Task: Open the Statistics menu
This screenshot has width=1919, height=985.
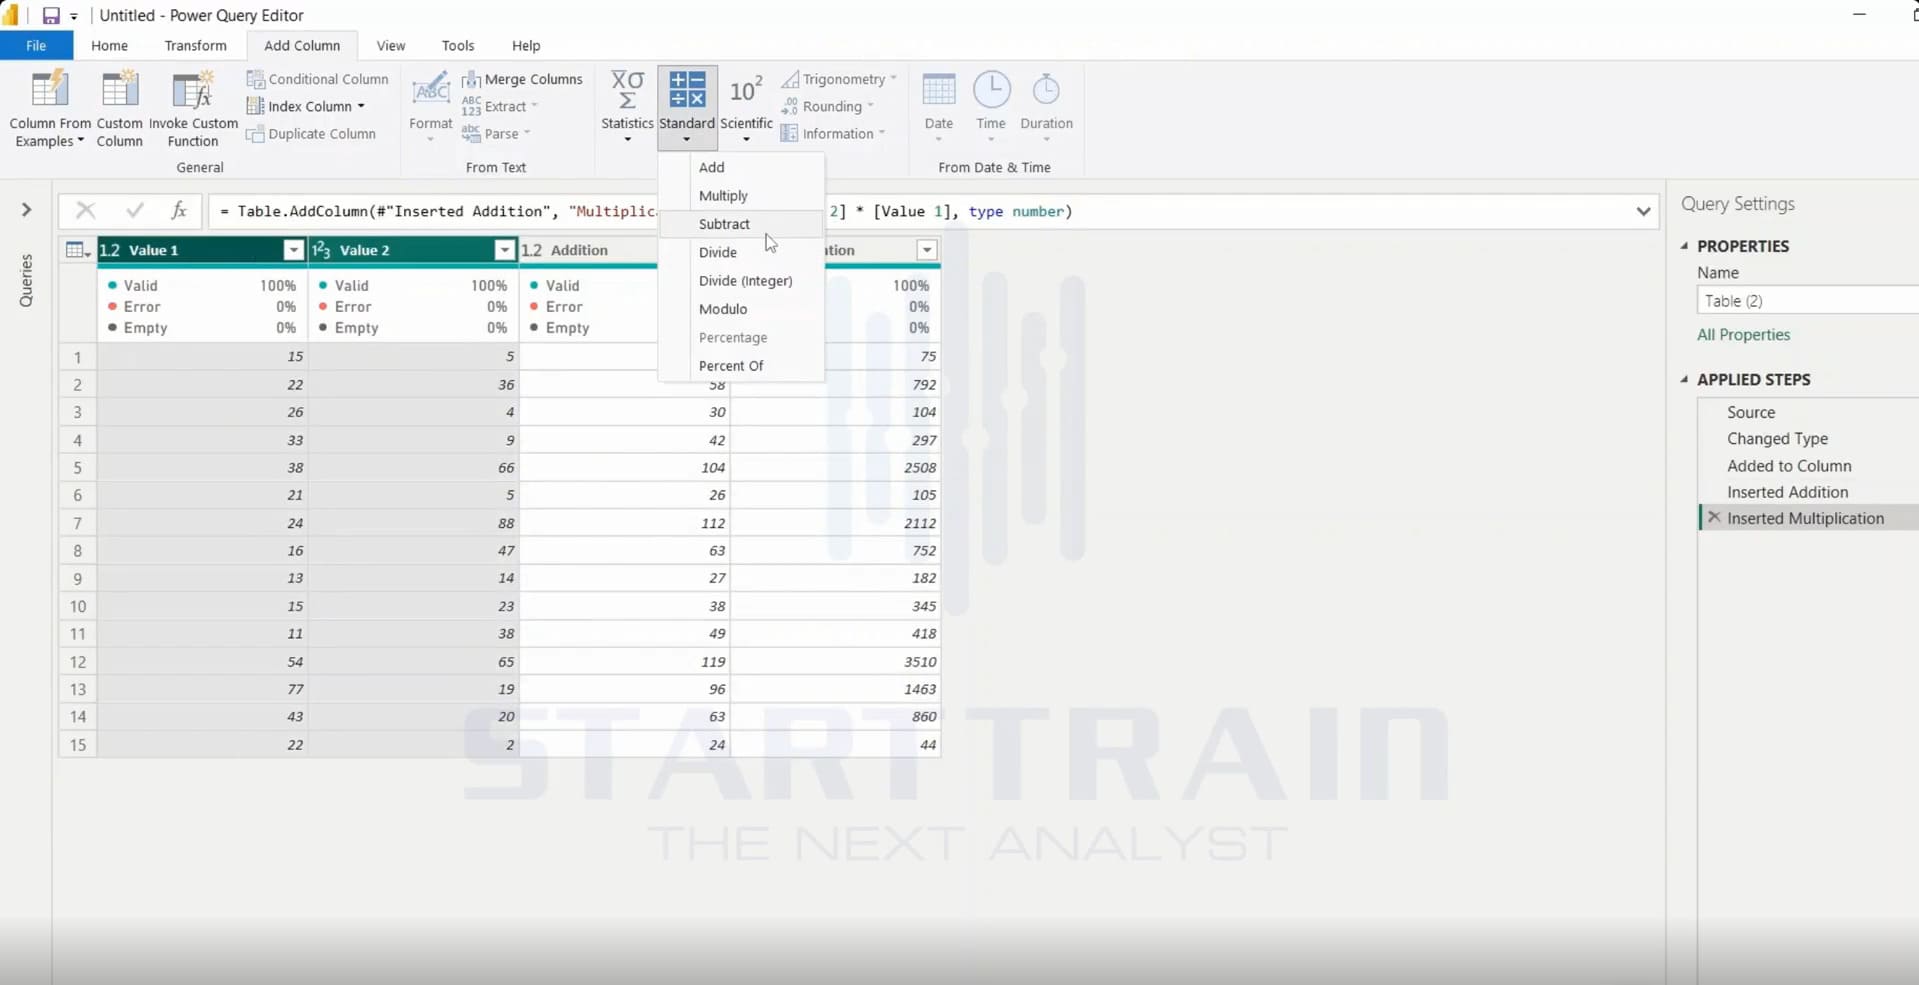Action: [x=627, y=107]
